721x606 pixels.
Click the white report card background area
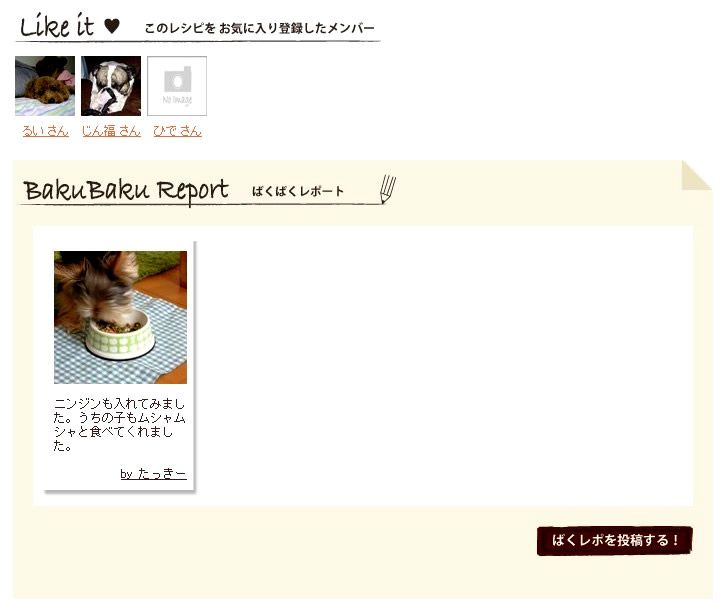click(x=441, y=366)
